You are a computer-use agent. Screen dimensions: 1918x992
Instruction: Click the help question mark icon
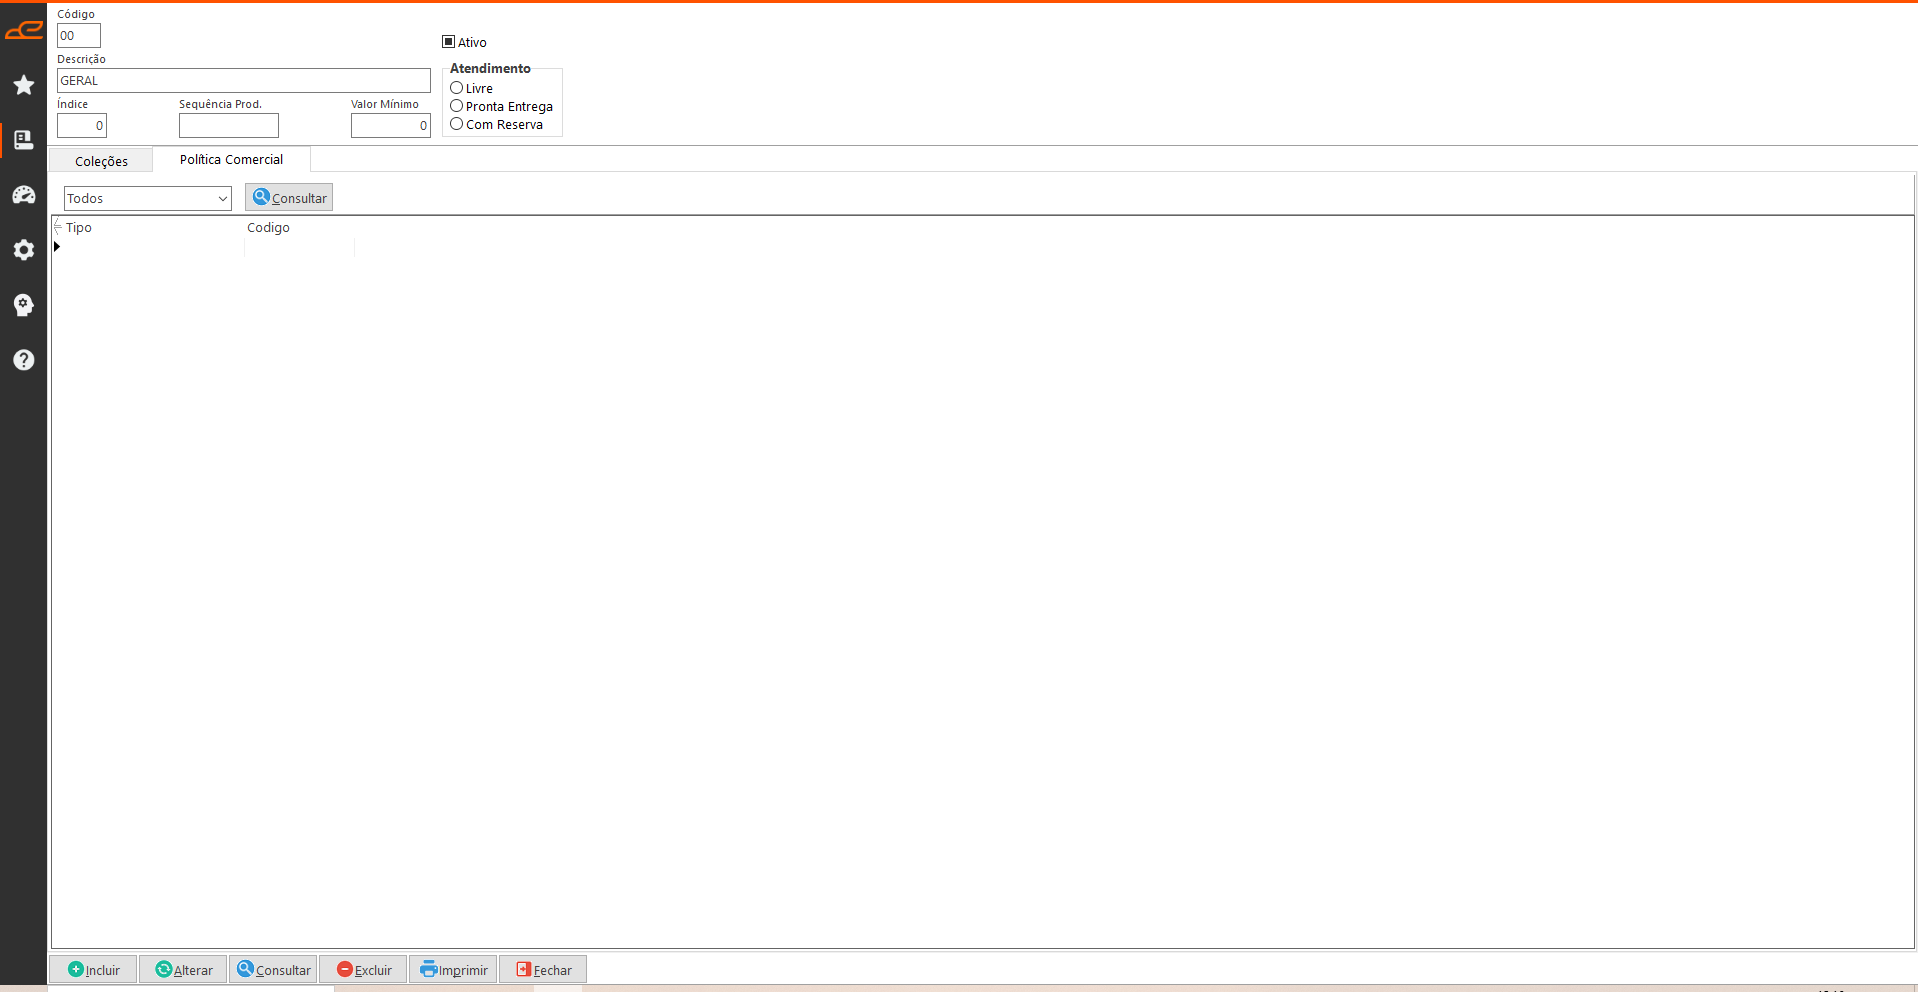24,360
